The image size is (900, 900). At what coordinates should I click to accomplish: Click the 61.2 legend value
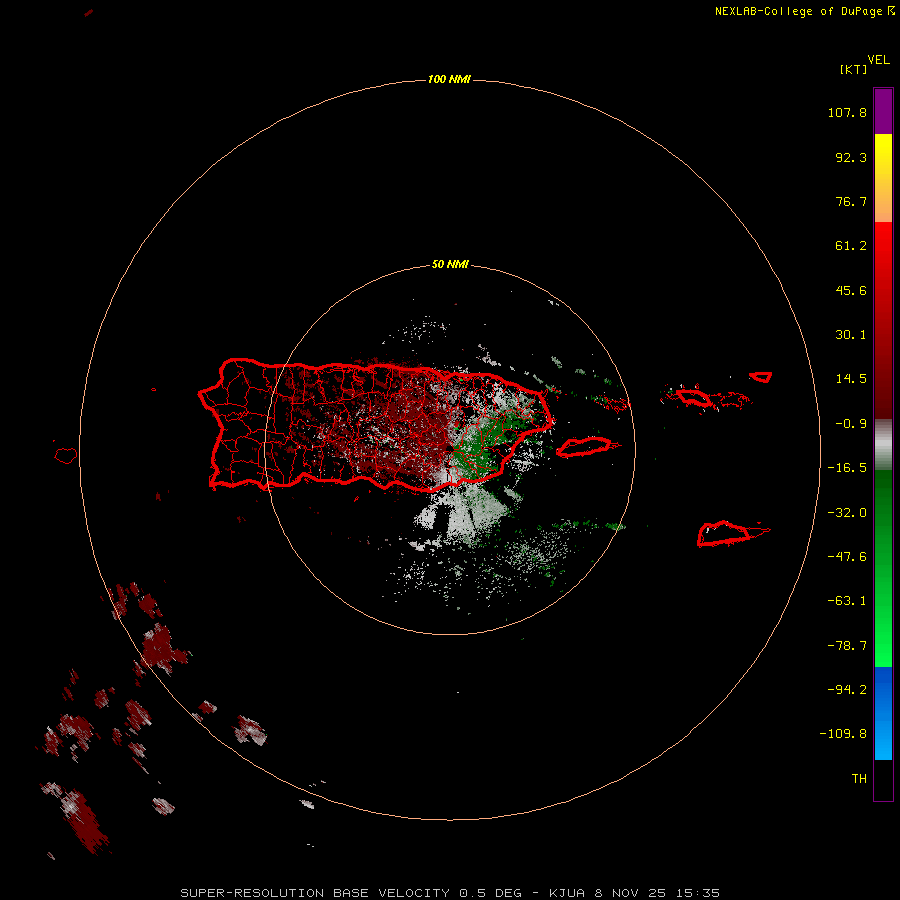851,246
